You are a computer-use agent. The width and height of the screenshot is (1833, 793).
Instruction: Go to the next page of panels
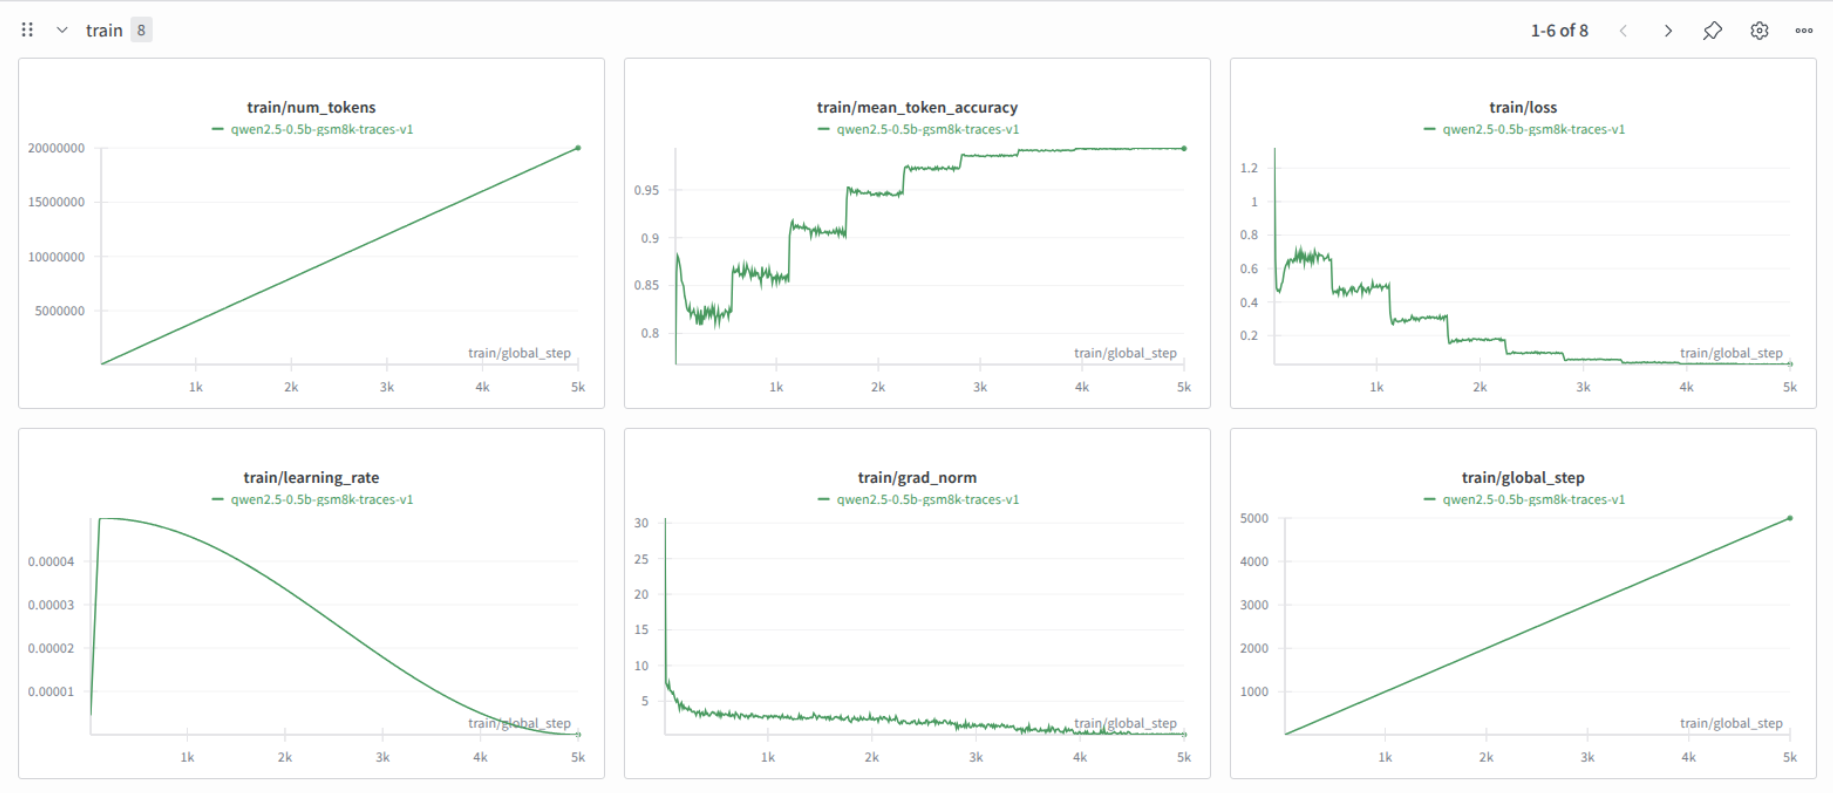(1667, 30)
